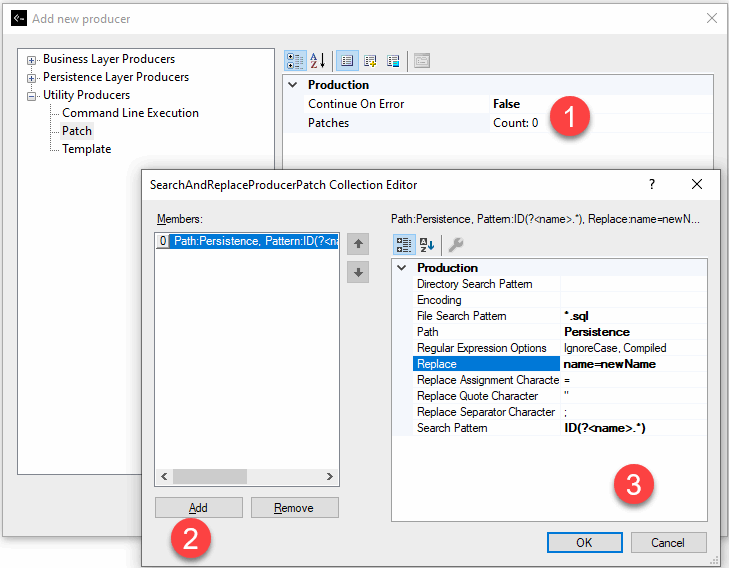This screenshot has height=568, width=729.
Task: Collapse the Production category in producer grid
Action: [x=293, y=85]
